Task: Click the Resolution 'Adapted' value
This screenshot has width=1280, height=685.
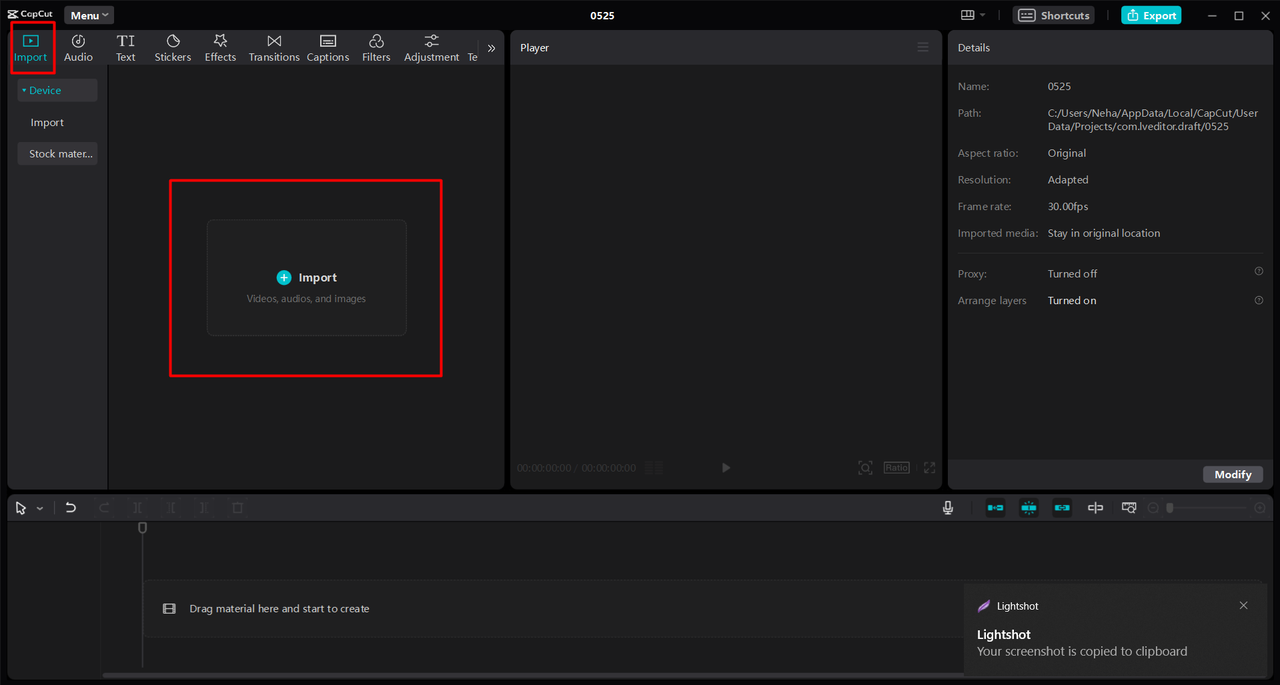Action: click(x=1068, y=180)
